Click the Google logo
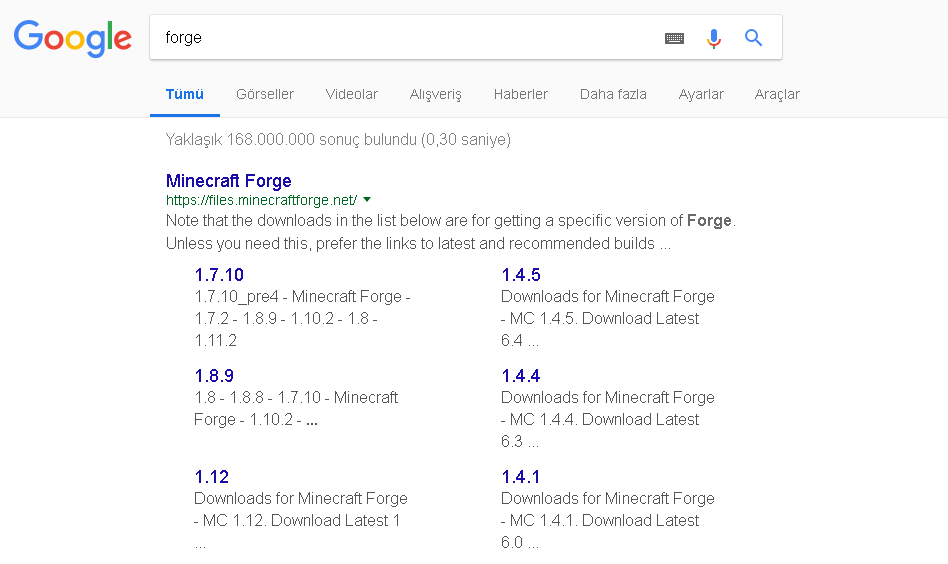 click(x=73, y=38)
